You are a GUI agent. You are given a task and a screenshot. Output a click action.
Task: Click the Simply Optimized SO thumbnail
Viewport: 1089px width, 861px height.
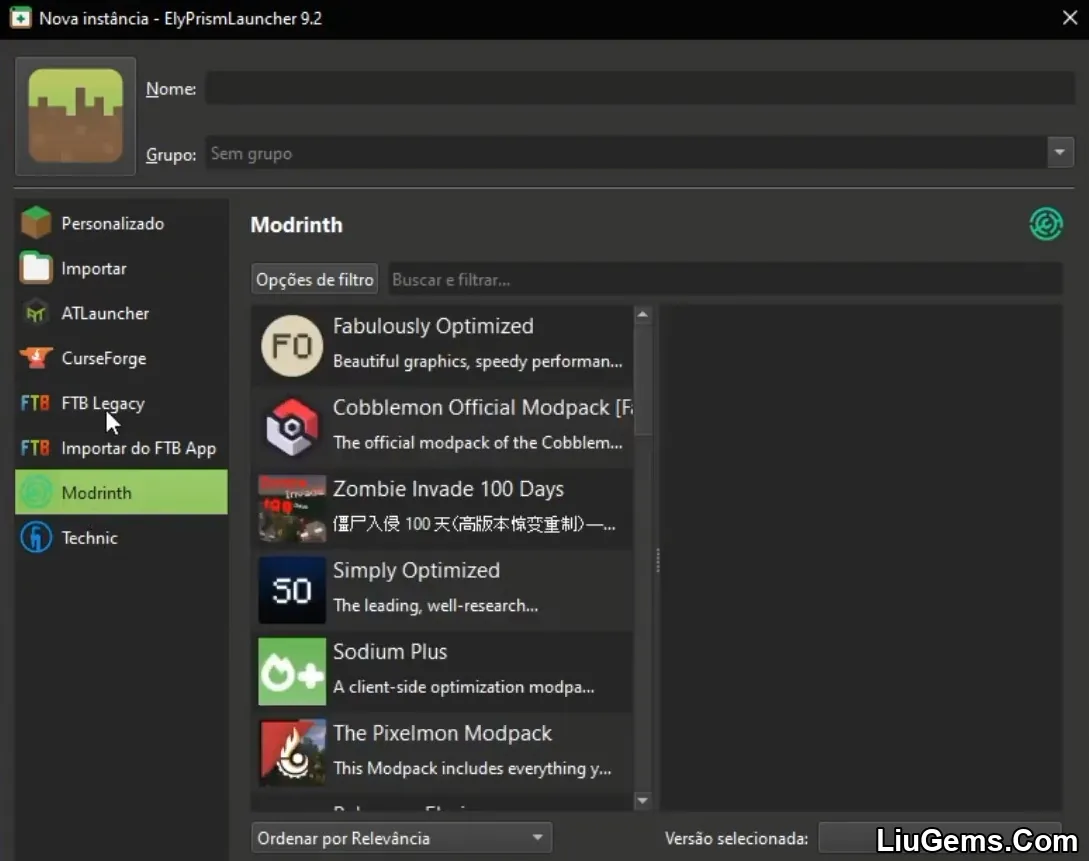click(x=292, y=590)
